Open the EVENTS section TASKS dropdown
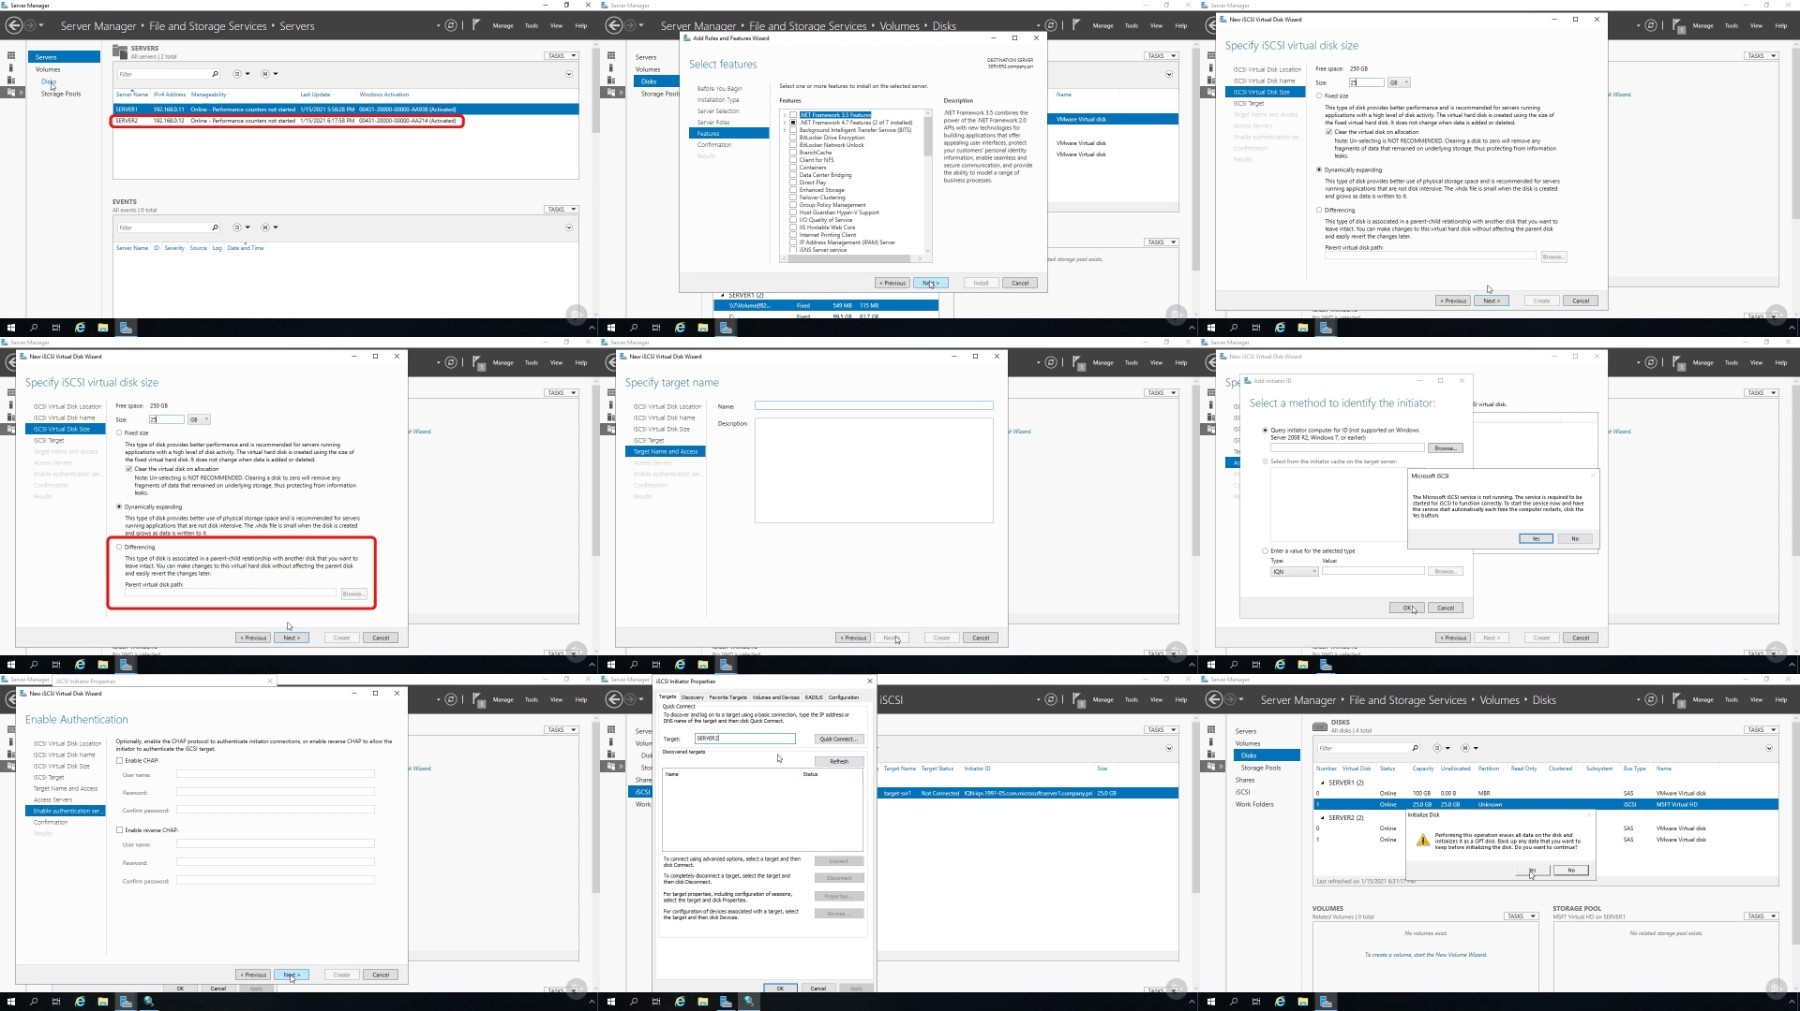This screenshot has width=1800, height=1011. tap(562, 209)
